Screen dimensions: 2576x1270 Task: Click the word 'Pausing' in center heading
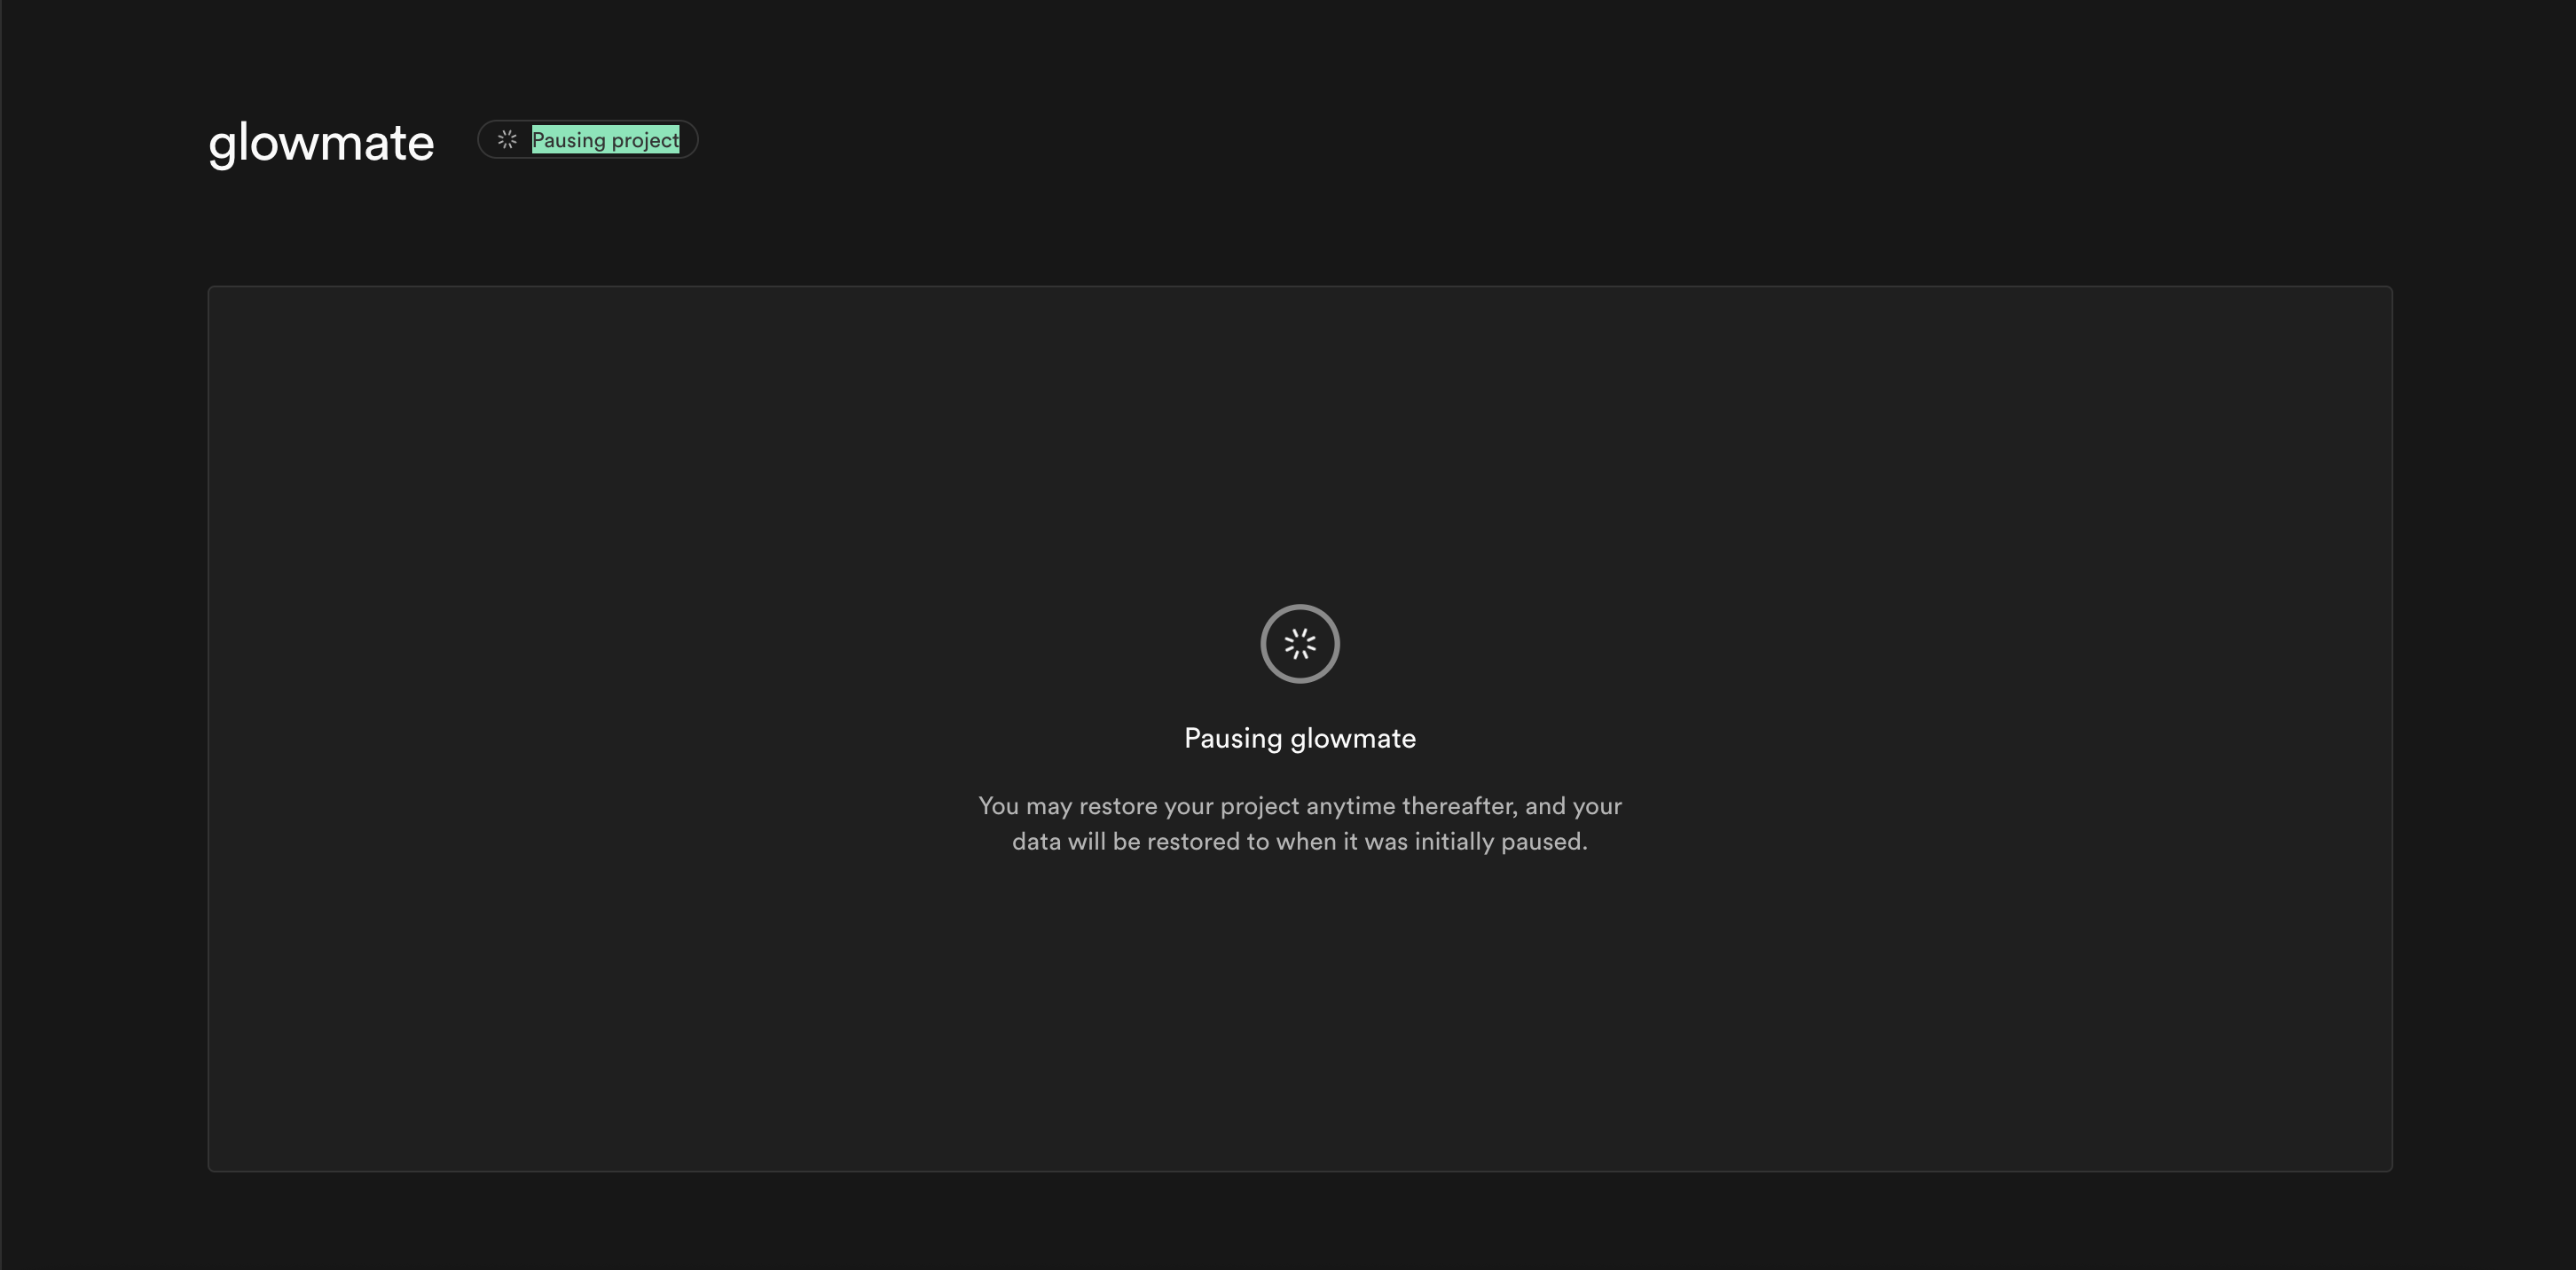click(1232, 739)
